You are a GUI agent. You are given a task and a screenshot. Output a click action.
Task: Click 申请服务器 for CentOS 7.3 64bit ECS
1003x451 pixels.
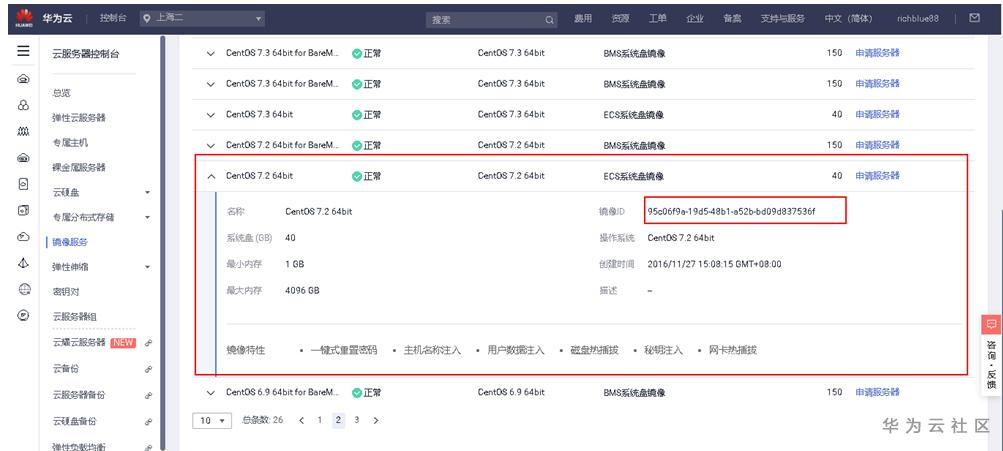tap(877, 115)
